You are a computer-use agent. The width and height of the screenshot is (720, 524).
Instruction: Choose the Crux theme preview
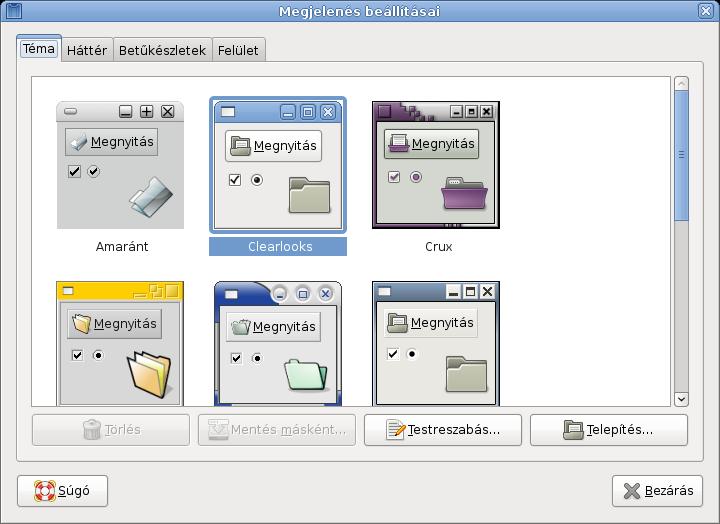pyautogui.click(x=436, y=165)
